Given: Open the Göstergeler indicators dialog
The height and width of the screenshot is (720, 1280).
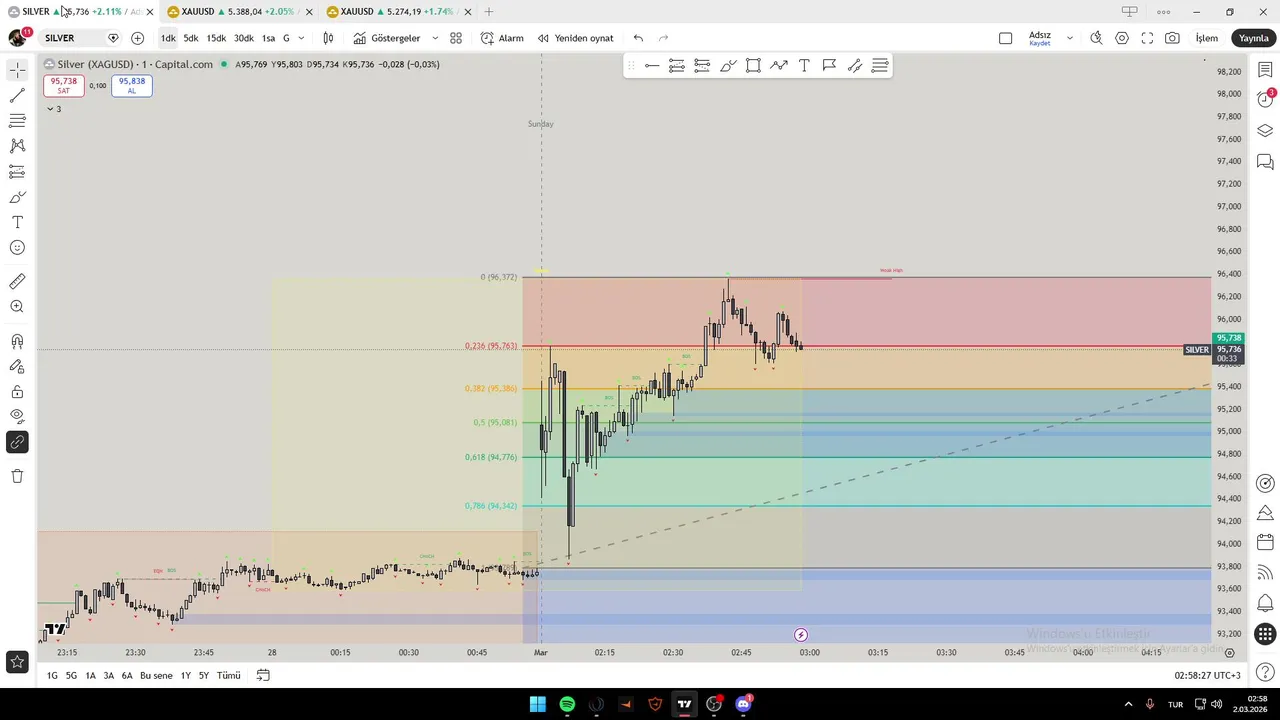Looking at the screenshot, I should click(387, 38).
